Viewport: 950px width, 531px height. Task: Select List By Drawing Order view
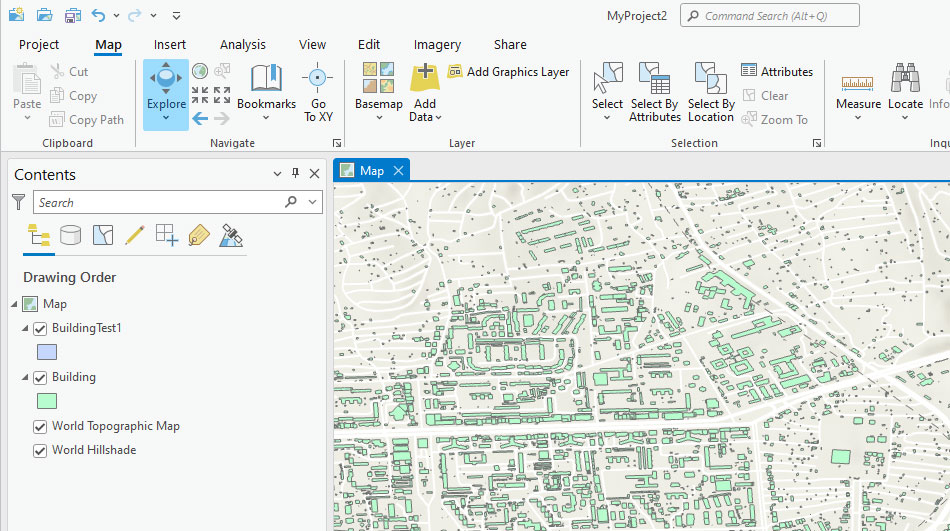tap(39, 236)
